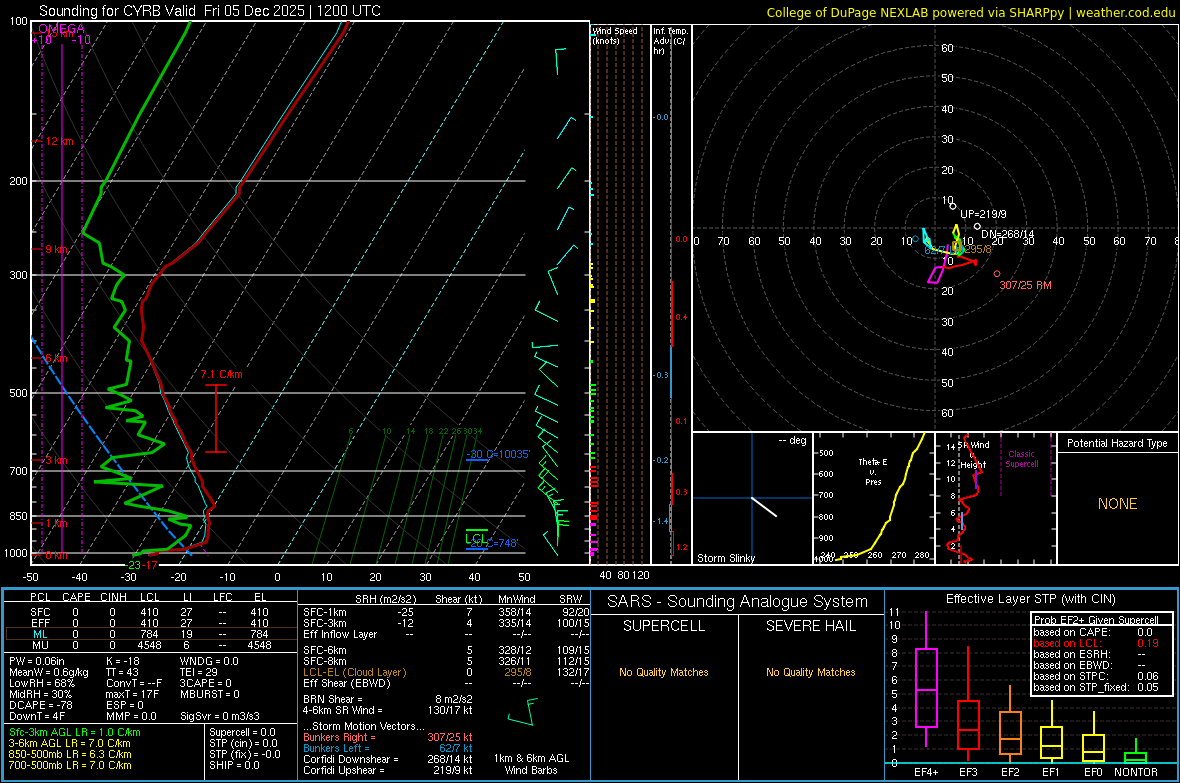This screenshot has width=1180, height=783.
Task: Click the 'STP (cin) = 0.0' value
Action: 243,743
